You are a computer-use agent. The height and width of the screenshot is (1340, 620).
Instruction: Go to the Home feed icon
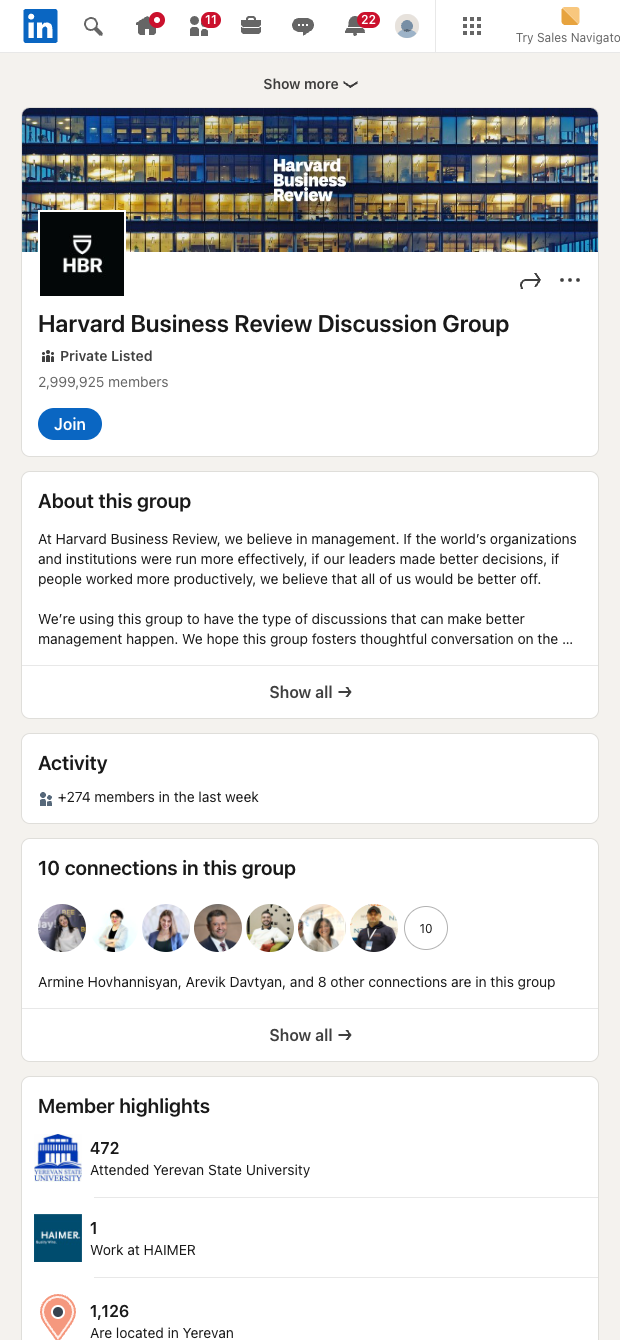pos(147,26)
